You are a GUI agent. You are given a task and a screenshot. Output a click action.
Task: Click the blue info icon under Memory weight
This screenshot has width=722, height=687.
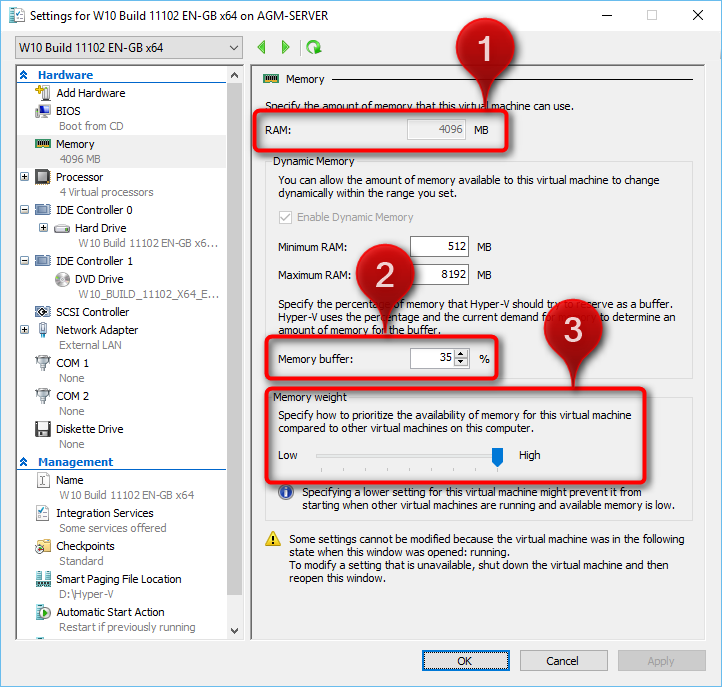tap(286, 492)
